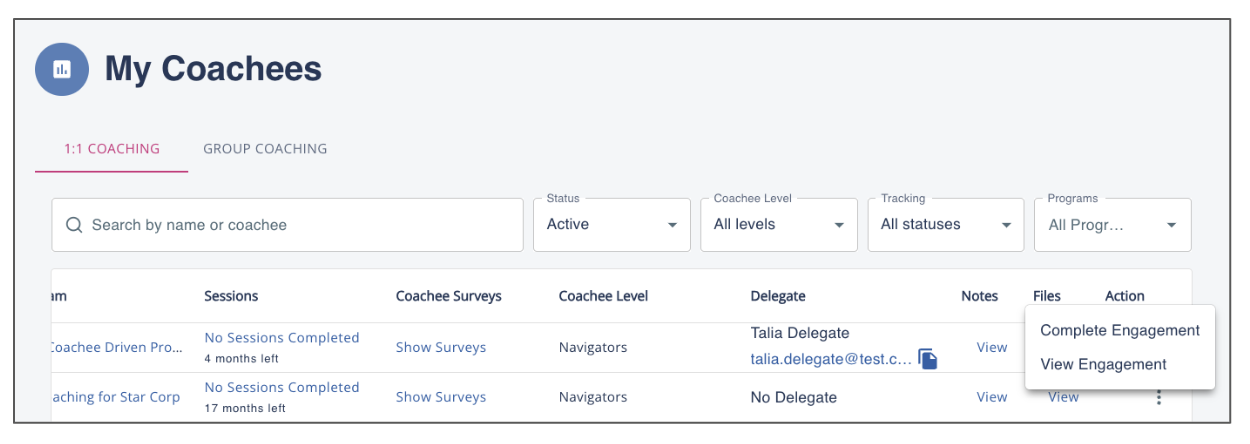Copy Talia Delegate's email address
1250x444 pixels.
[928, 359]
